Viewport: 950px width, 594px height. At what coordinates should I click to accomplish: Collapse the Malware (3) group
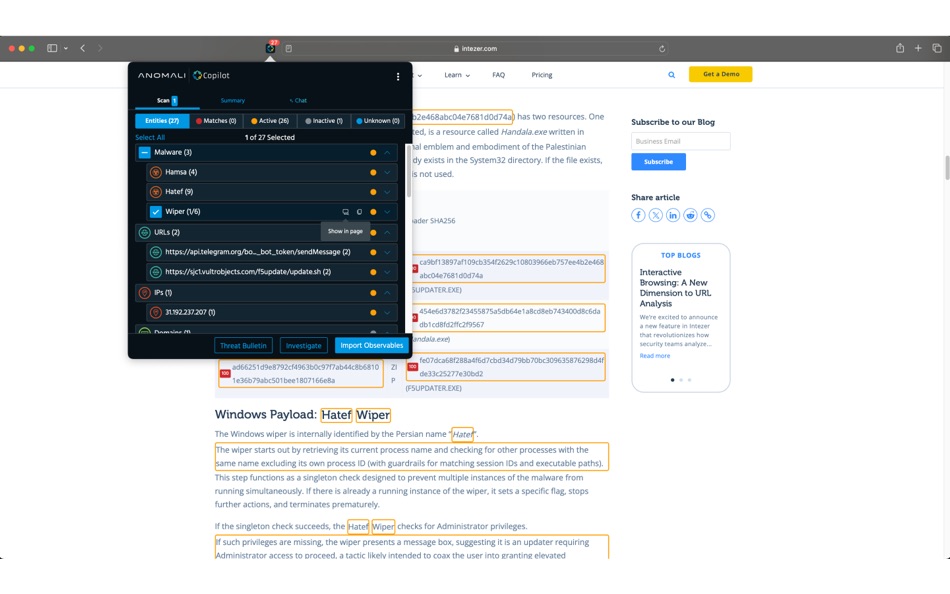pos(387,152)
